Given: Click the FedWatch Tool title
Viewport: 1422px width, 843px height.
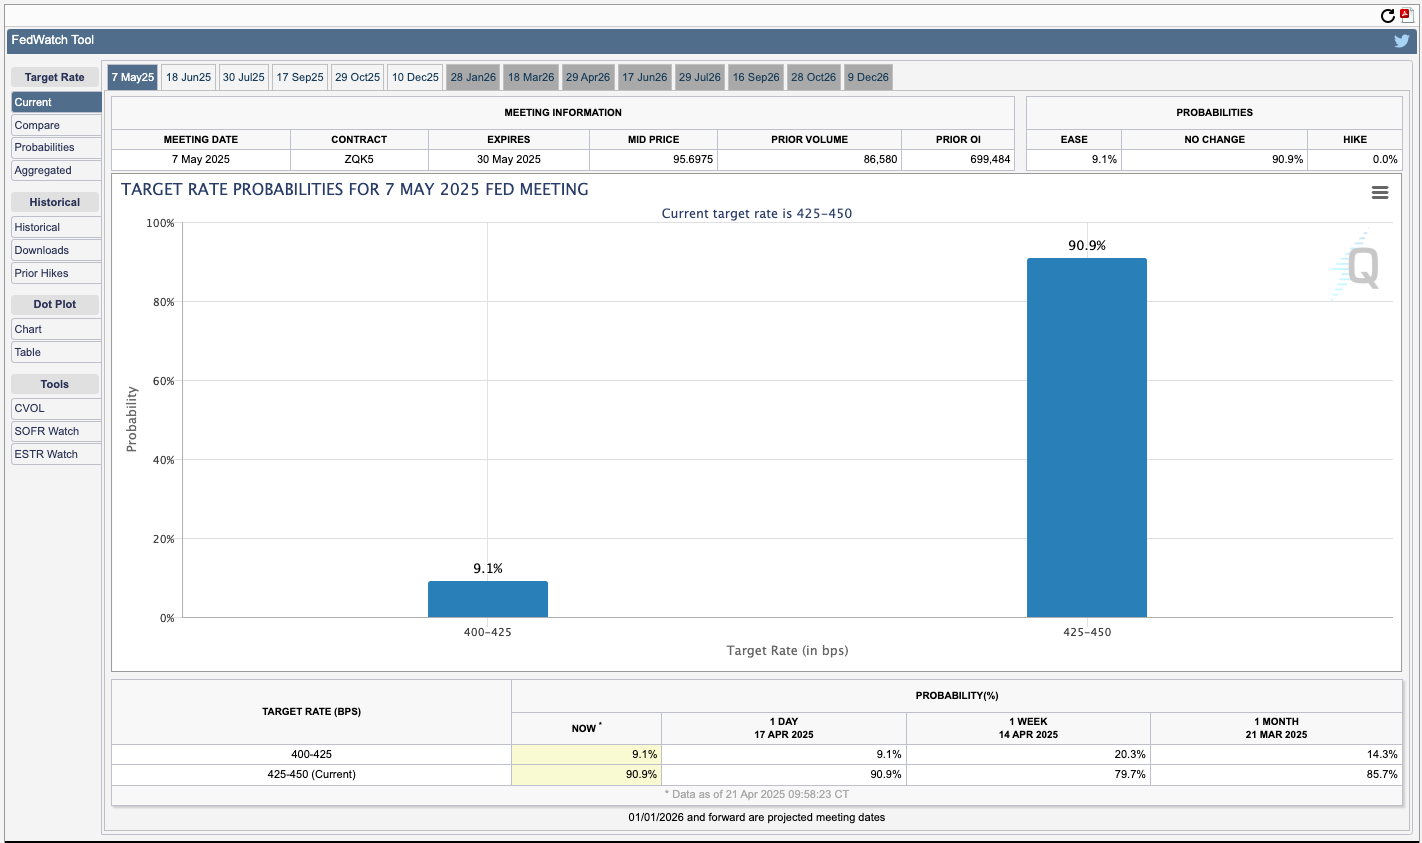Looking at the screenshot, I should point(53,40).
